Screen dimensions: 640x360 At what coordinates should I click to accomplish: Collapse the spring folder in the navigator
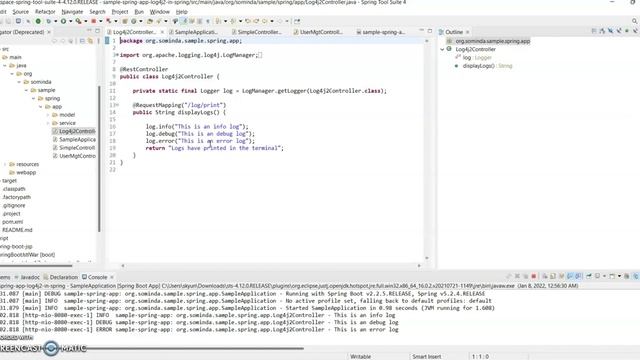33,98
